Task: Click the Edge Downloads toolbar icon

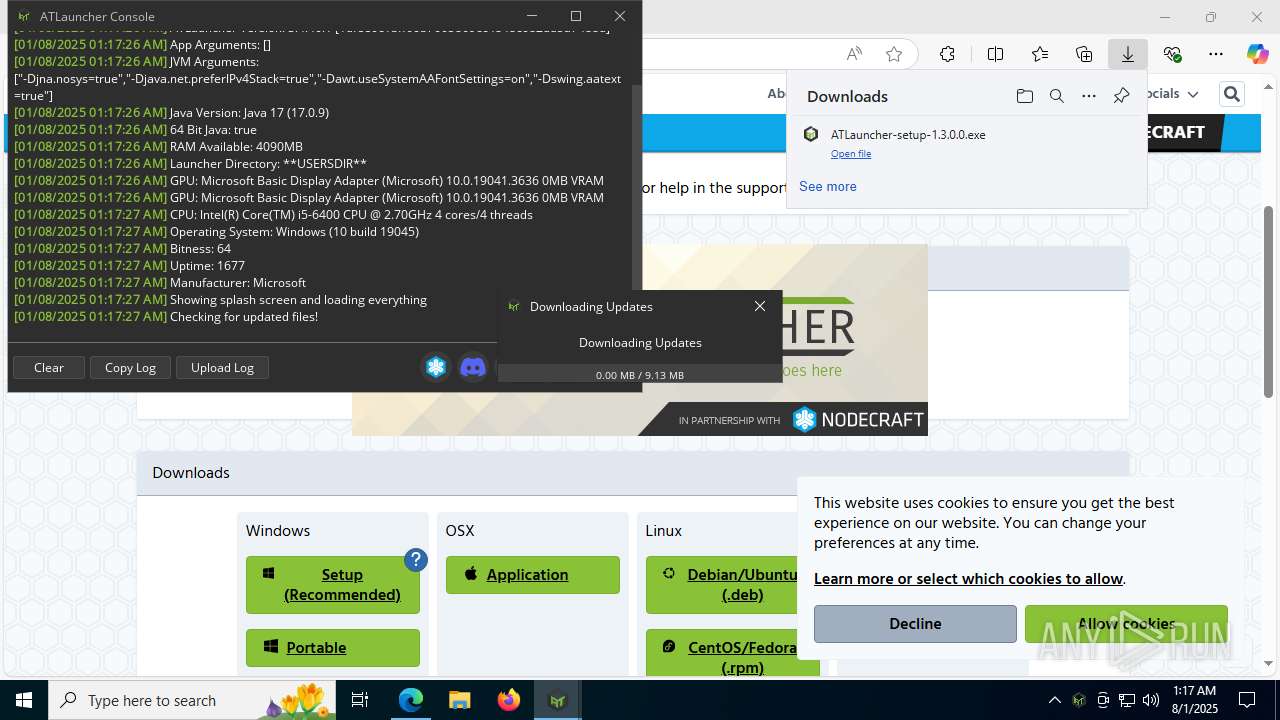Action: 1128,54
